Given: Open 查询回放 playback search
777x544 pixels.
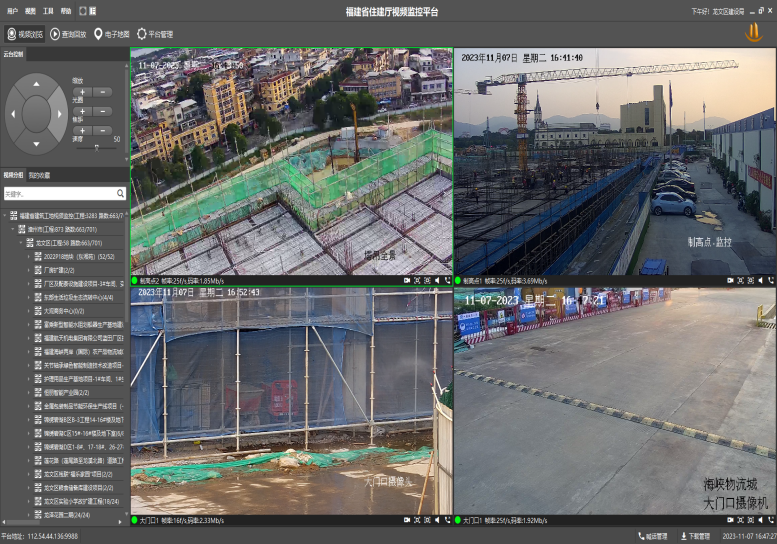Looking at the screenshot, I should tap(68, 34).
